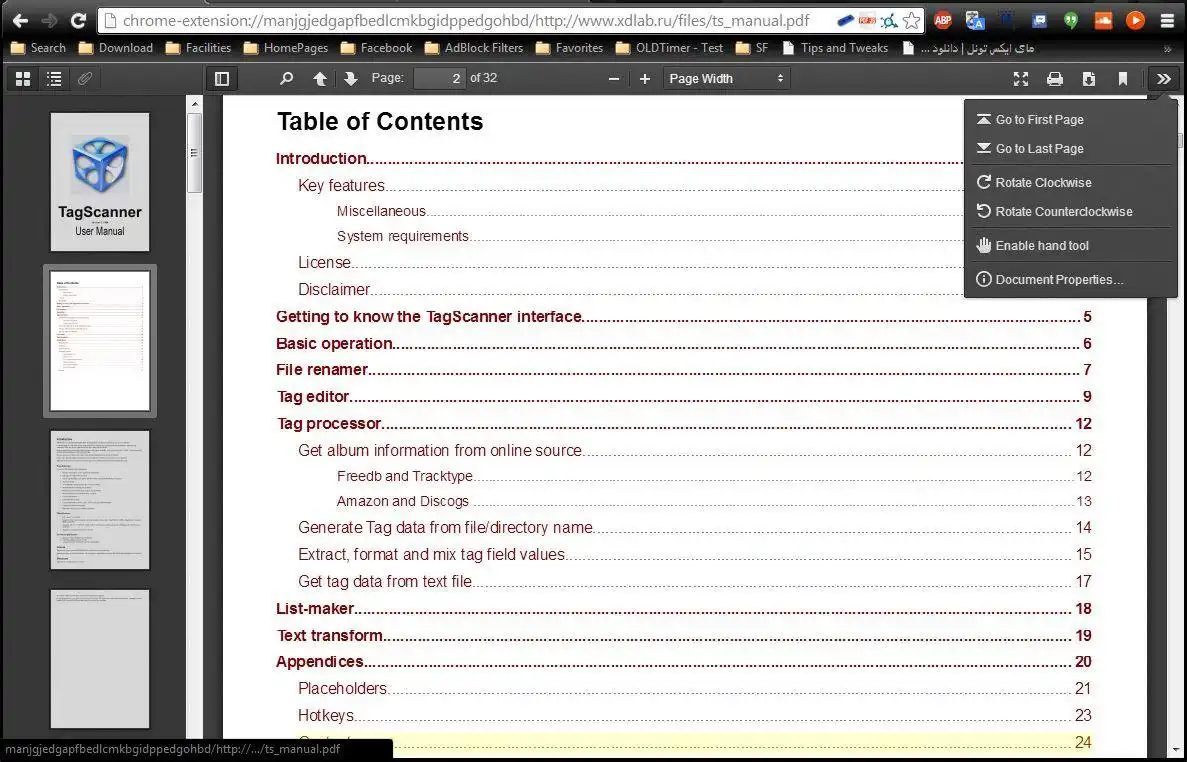The image size is (1187, 762).
Task: Click the orange play button extension
Action: click(x=1135, y=20)
